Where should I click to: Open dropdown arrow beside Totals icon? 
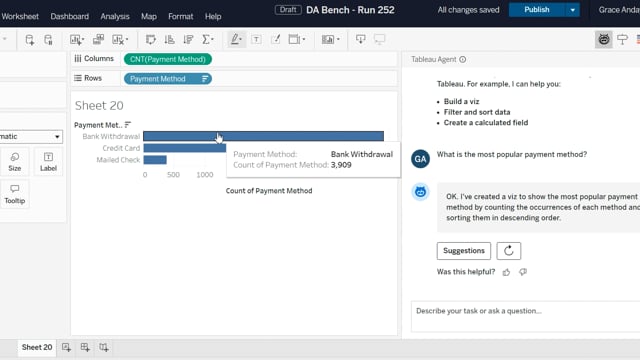[212, 40]
